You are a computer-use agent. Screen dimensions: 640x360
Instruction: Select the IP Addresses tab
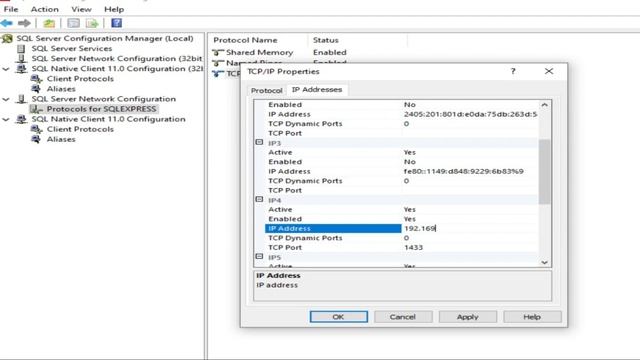coord(317,89)
